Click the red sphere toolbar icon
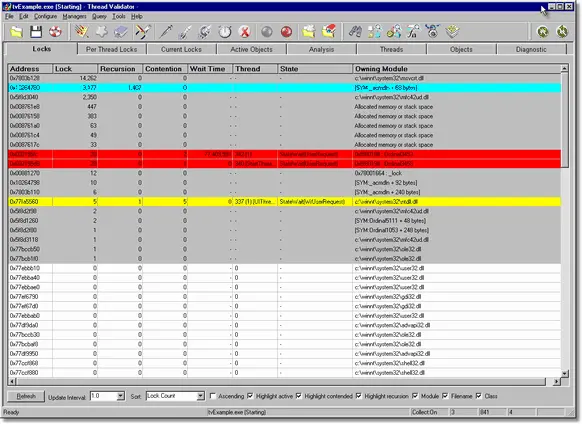This screenshot has height=424, width=582. pyautogui.click(x=286, y=32)
